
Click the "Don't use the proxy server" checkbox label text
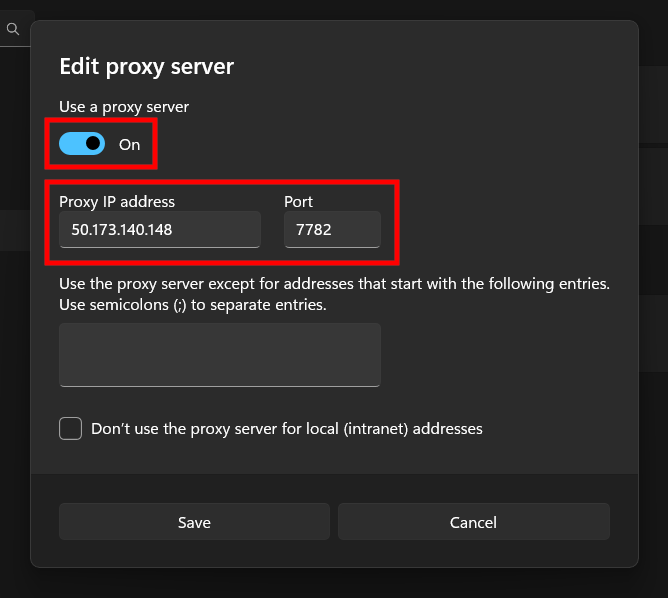coord(286,429)
